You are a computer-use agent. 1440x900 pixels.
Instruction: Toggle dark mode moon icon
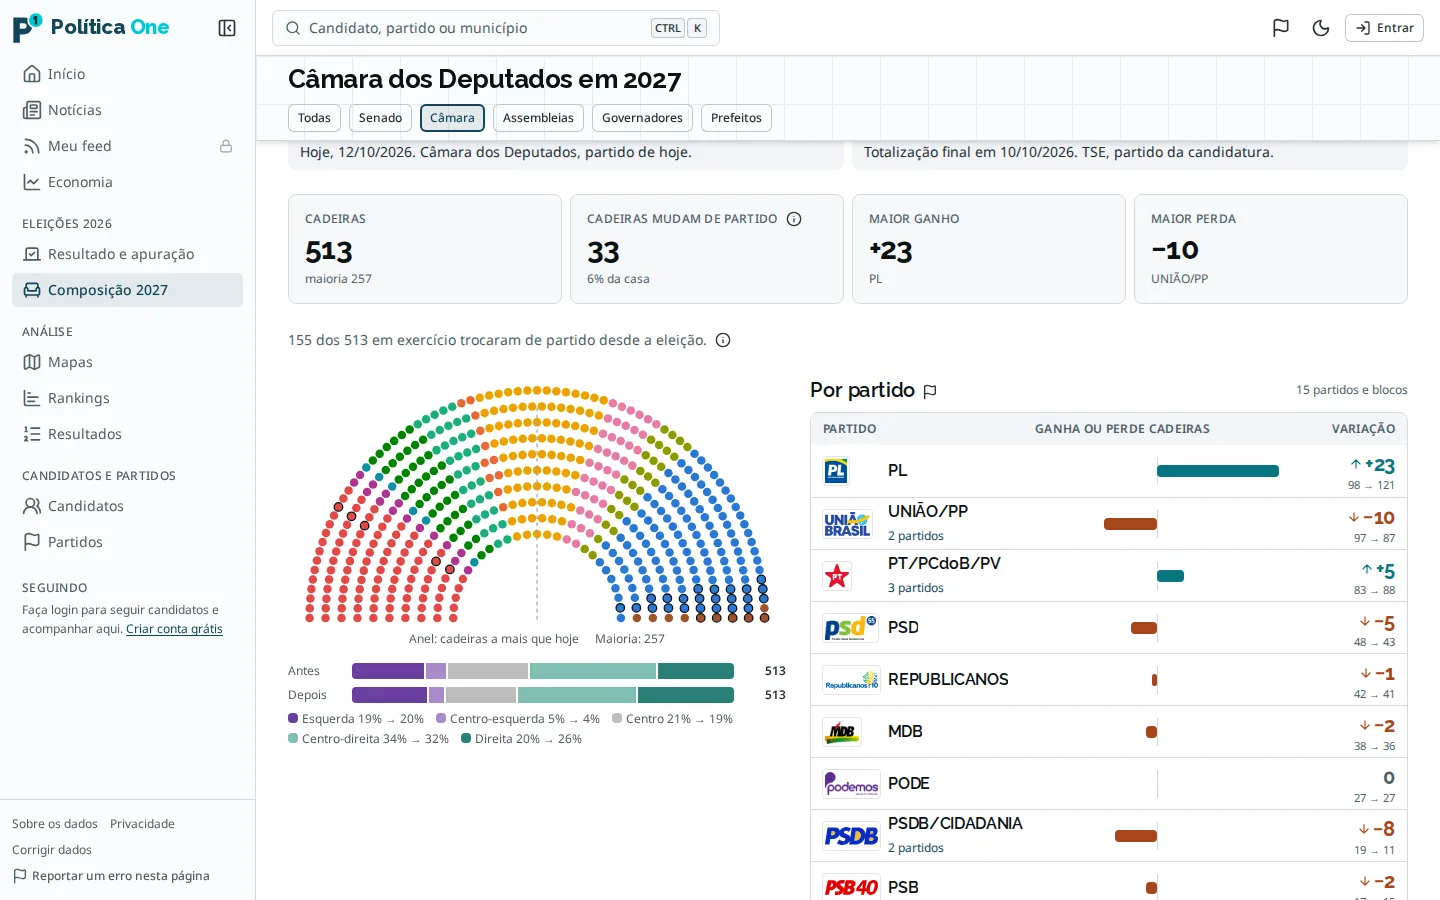(1321, 28)
